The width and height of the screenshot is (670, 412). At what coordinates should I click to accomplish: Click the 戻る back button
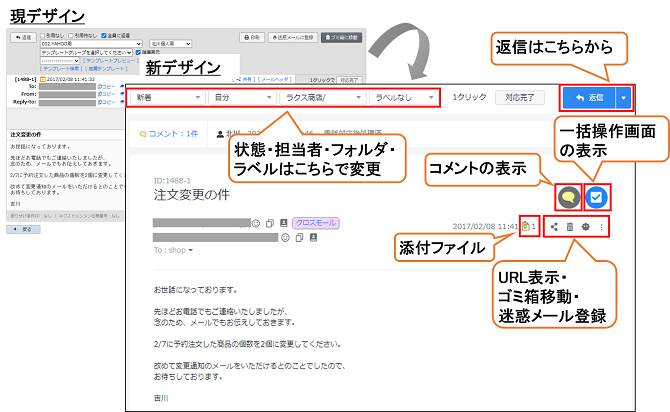24,230
